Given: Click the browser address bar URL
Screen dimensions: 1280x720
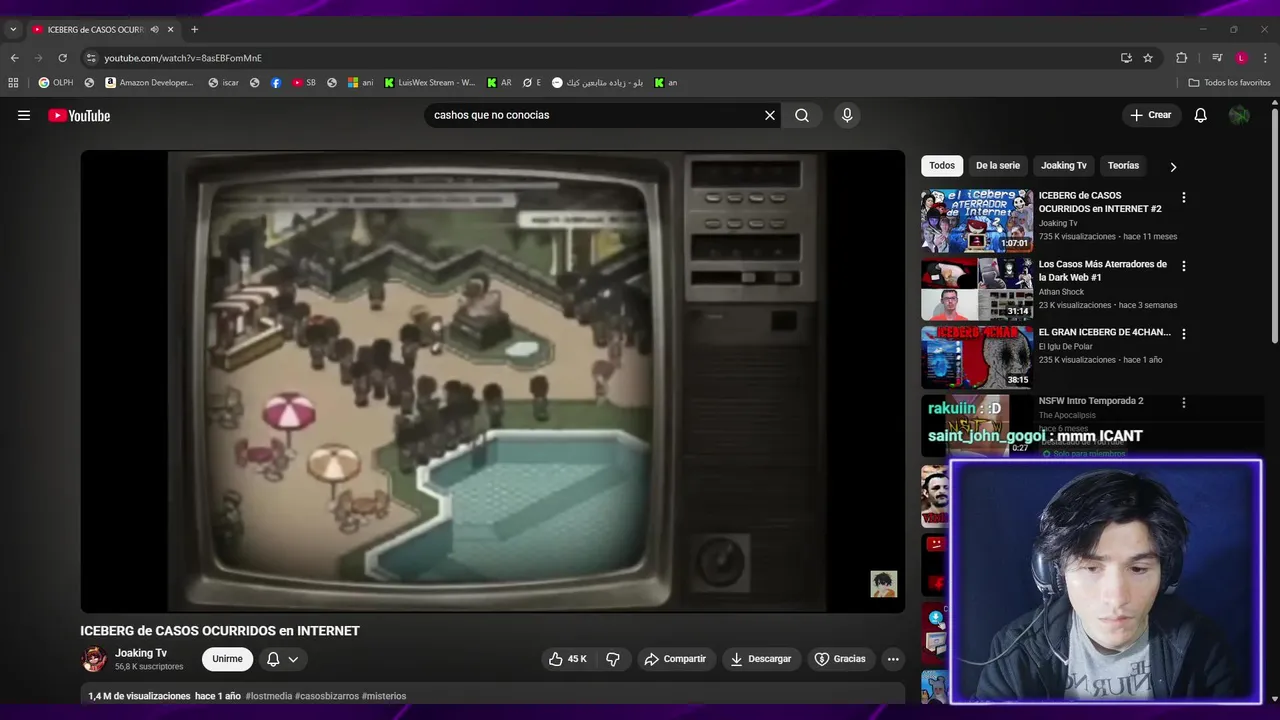Looking at the screenshot, I should [x=183, y=58].
